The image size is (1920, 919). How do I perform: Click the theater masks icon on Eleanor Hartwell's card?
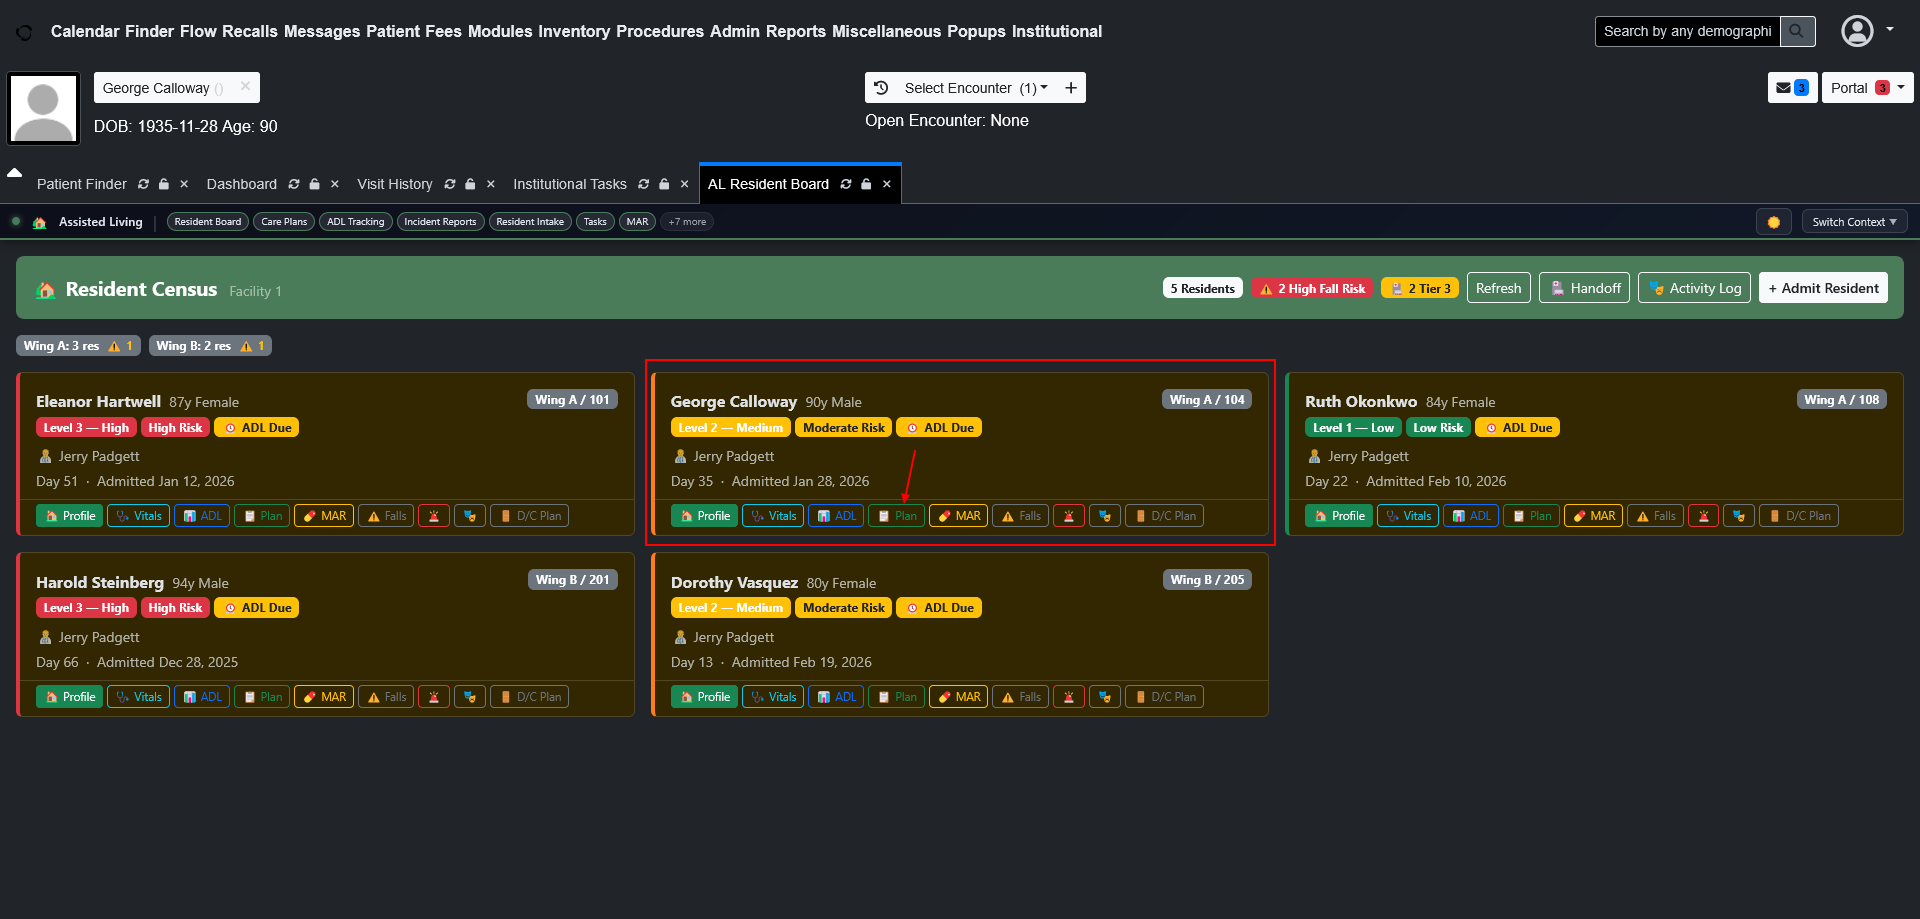tap(469, 516)
